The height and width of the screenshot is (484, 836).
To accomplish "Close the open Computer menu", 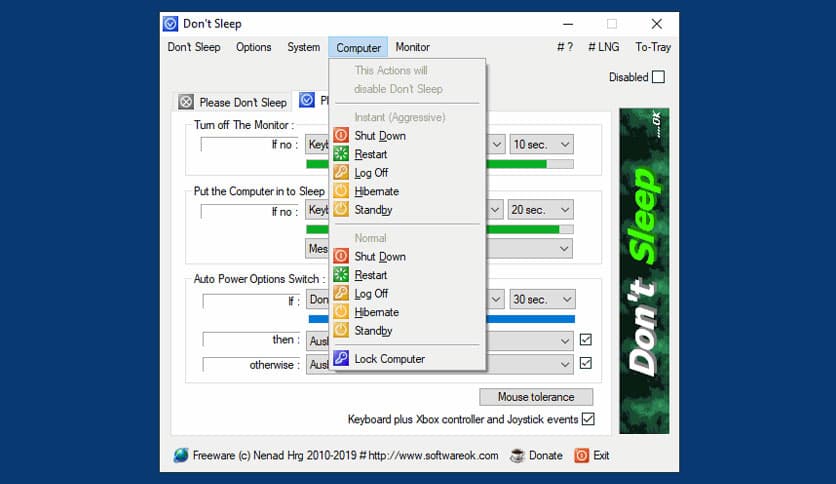I will (358, 48).
